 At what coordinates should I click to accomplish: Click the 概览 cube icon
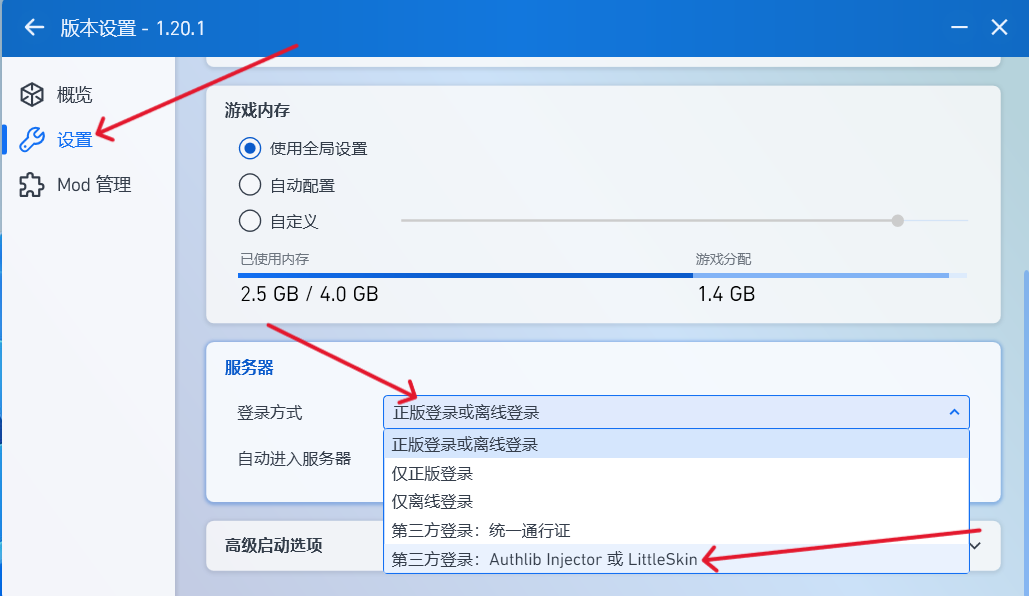[32, 95]
